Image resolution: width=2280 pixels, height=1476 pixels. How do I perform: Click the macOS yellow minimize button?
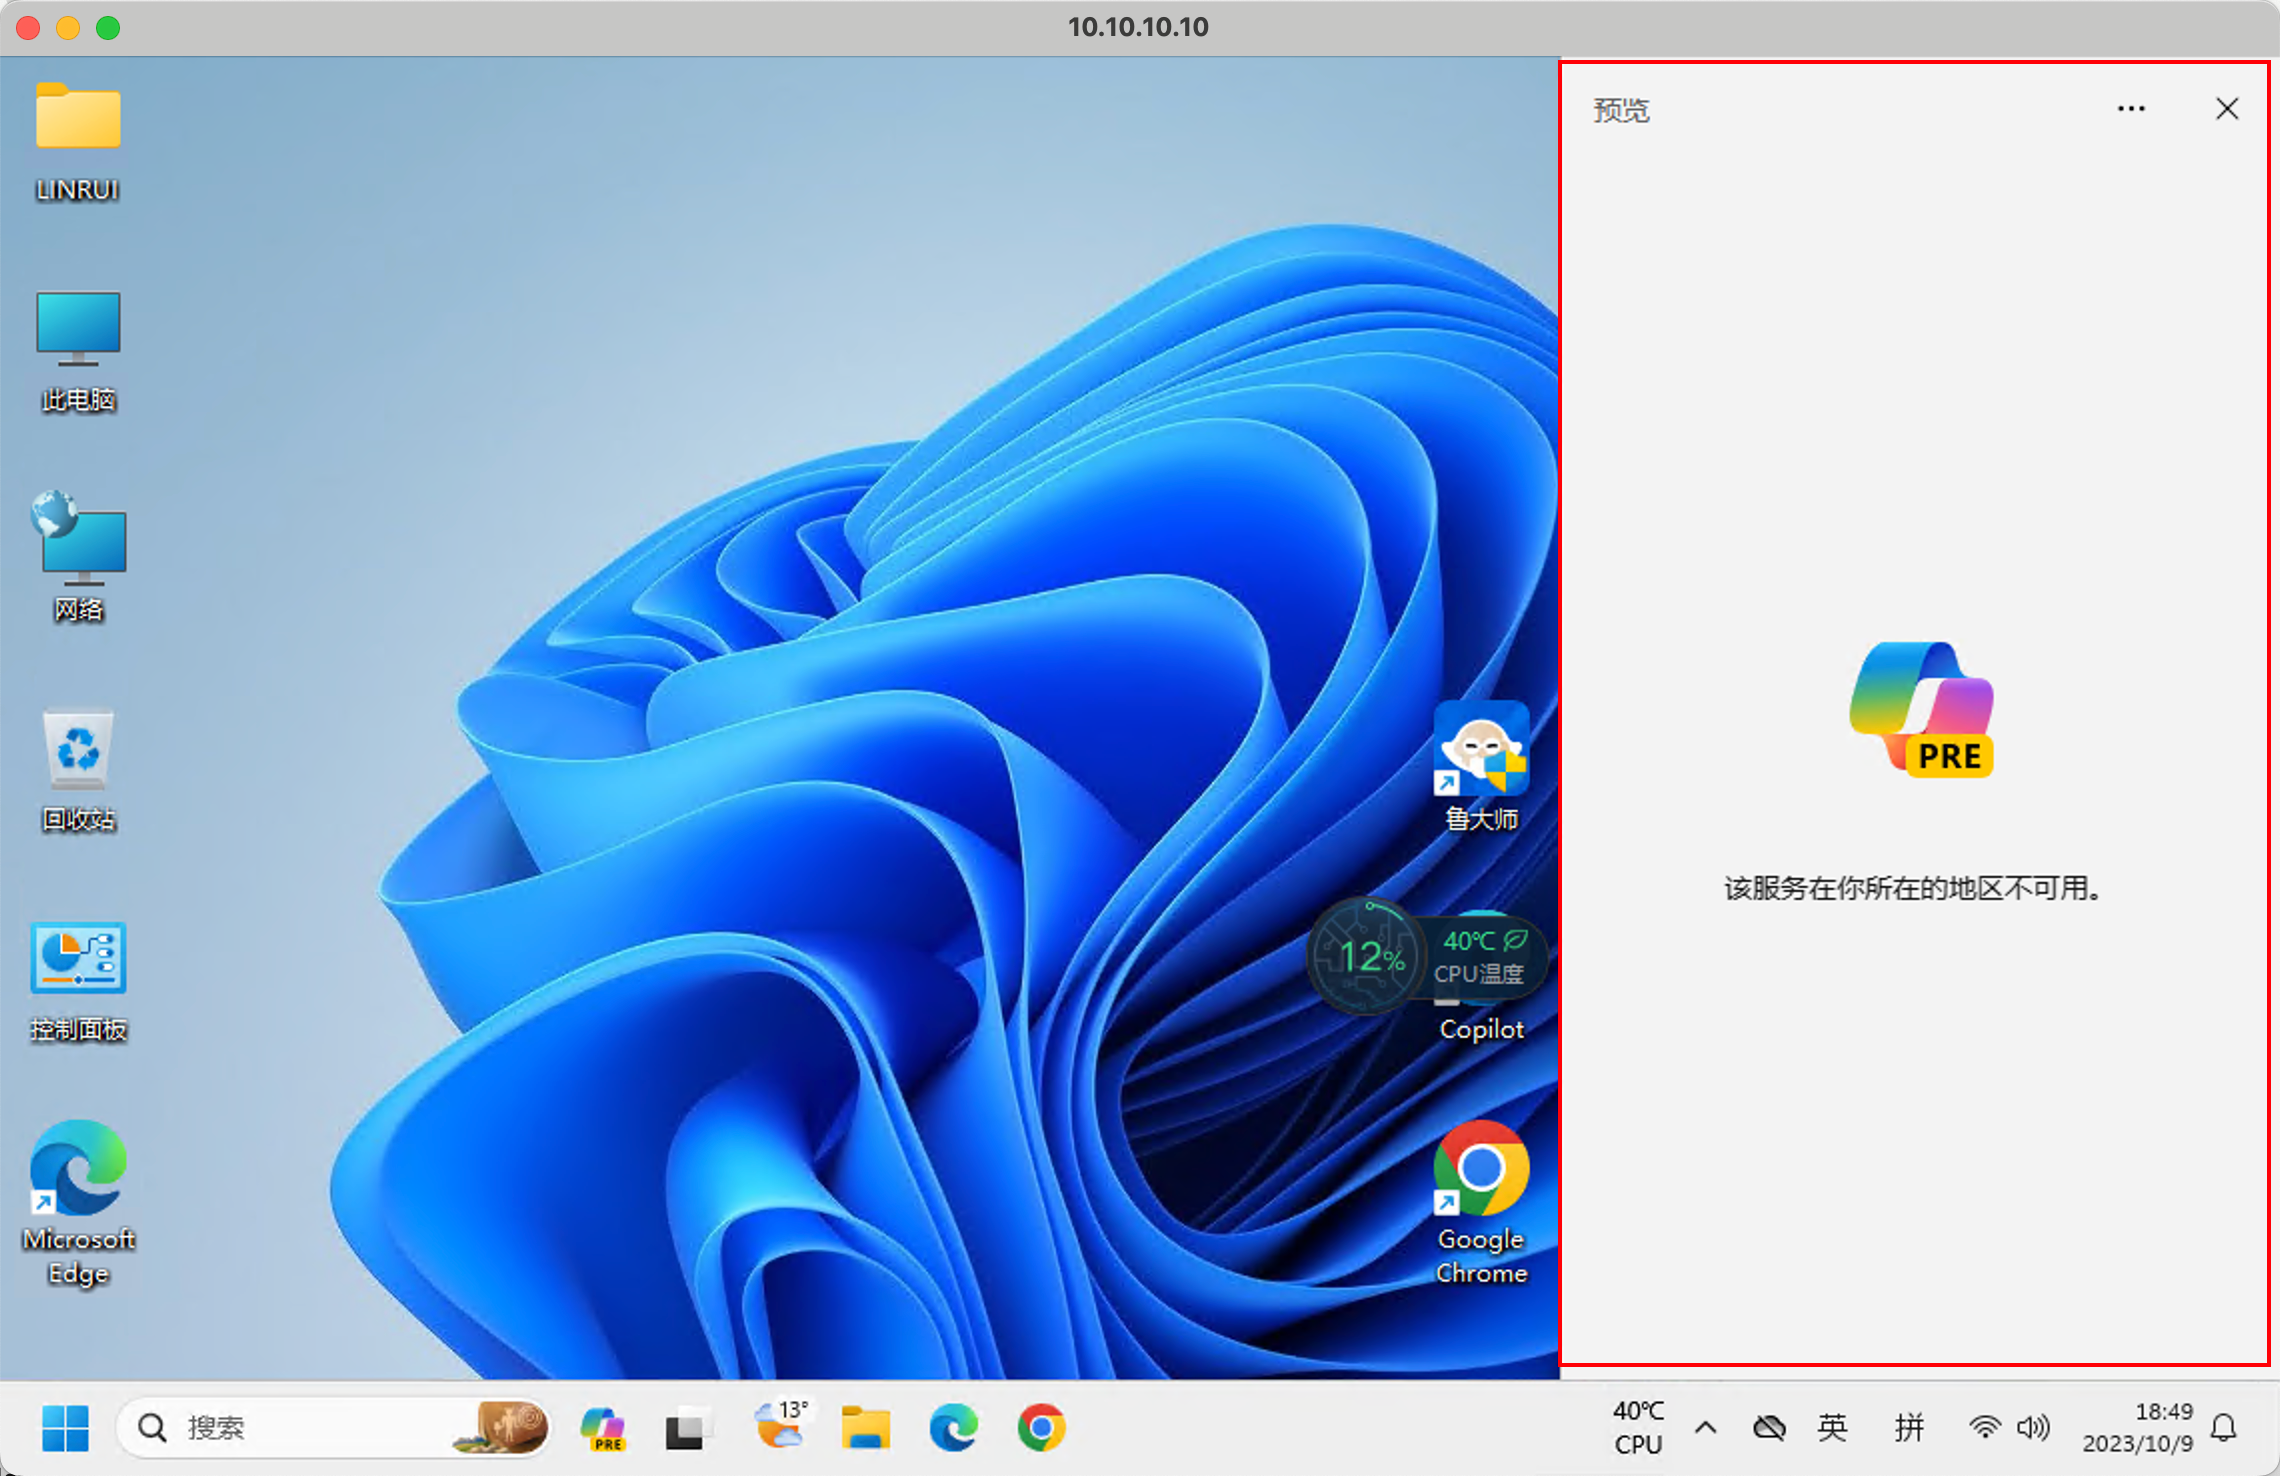(68, 27)
